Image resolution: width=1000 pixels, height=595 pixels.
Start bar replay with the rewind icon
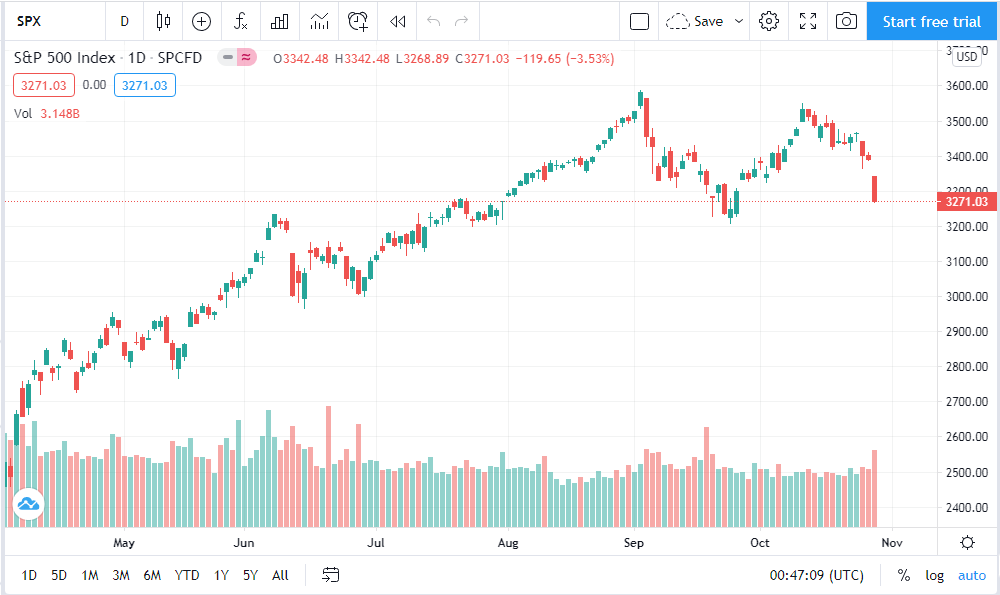[397, 22]
